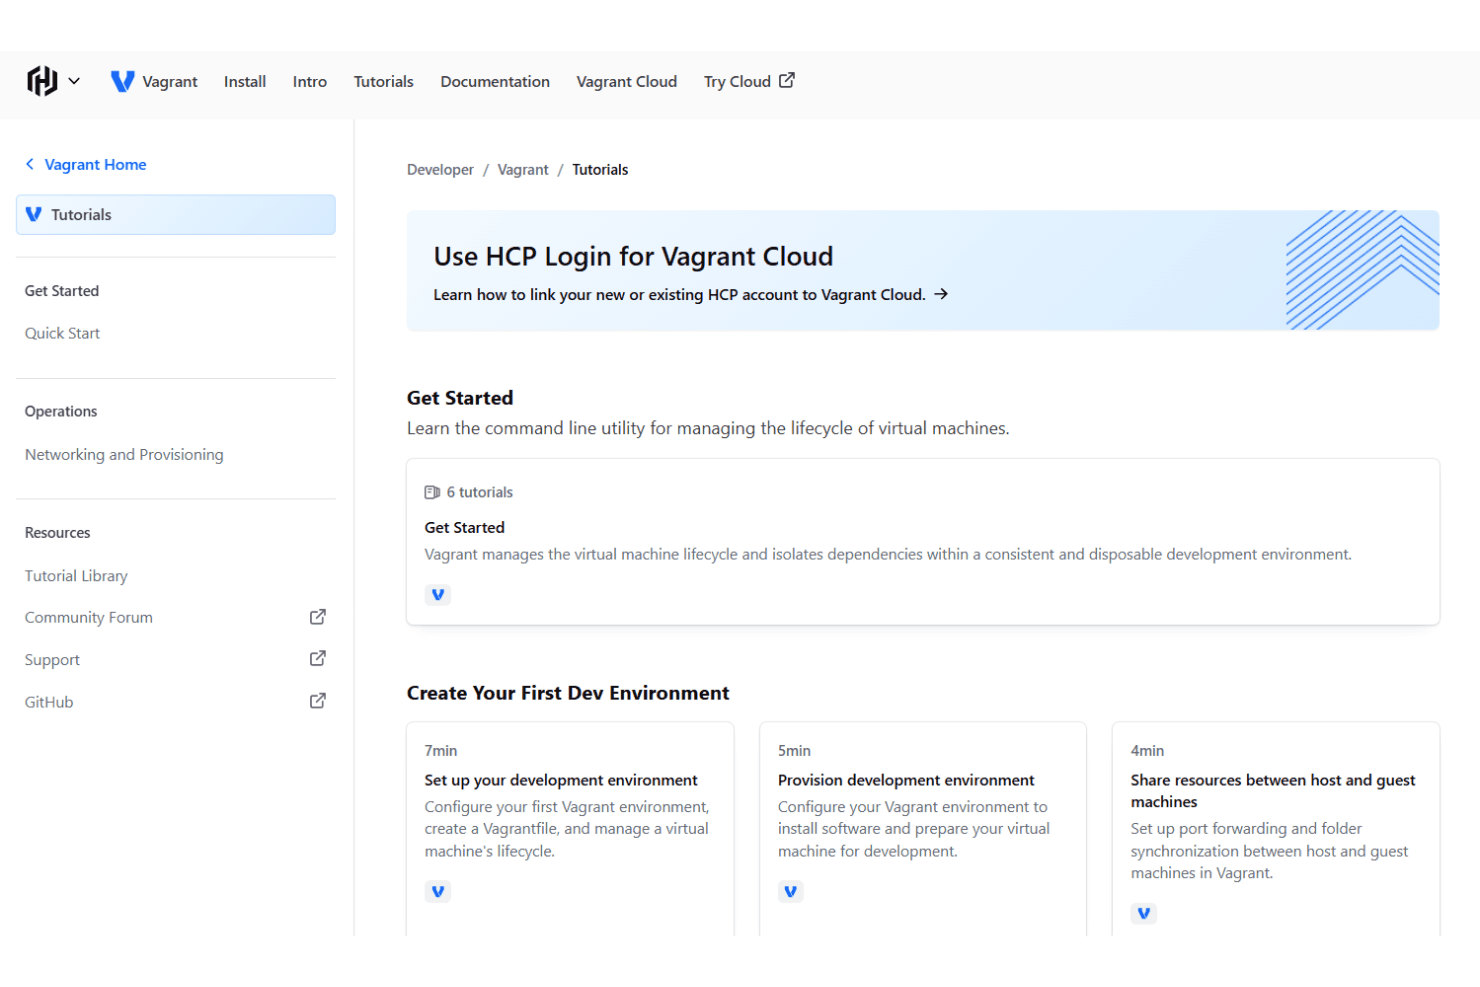The height and width of the screenshot is (987, 1480).
Task: Click the Vagrant badge in Get Started card
Action: coord(438,595)
